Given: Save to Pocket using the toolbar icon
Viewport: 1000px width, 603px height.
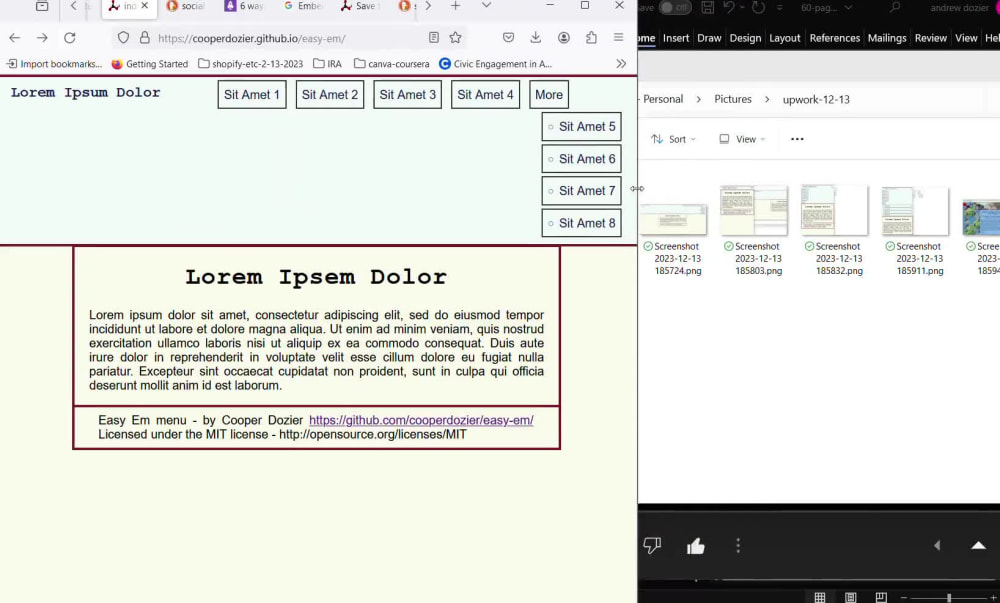Looking at the screenshot, I should tap(508, 38).
